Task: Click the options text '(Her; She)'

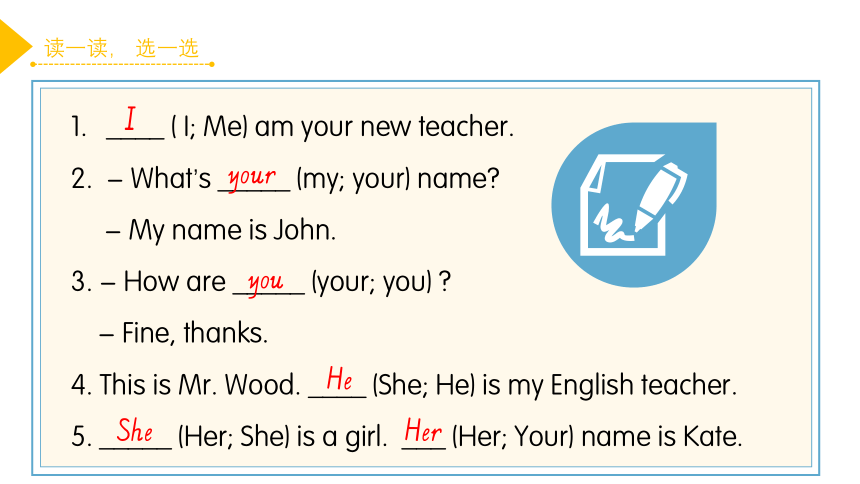Action: (234, 437)
